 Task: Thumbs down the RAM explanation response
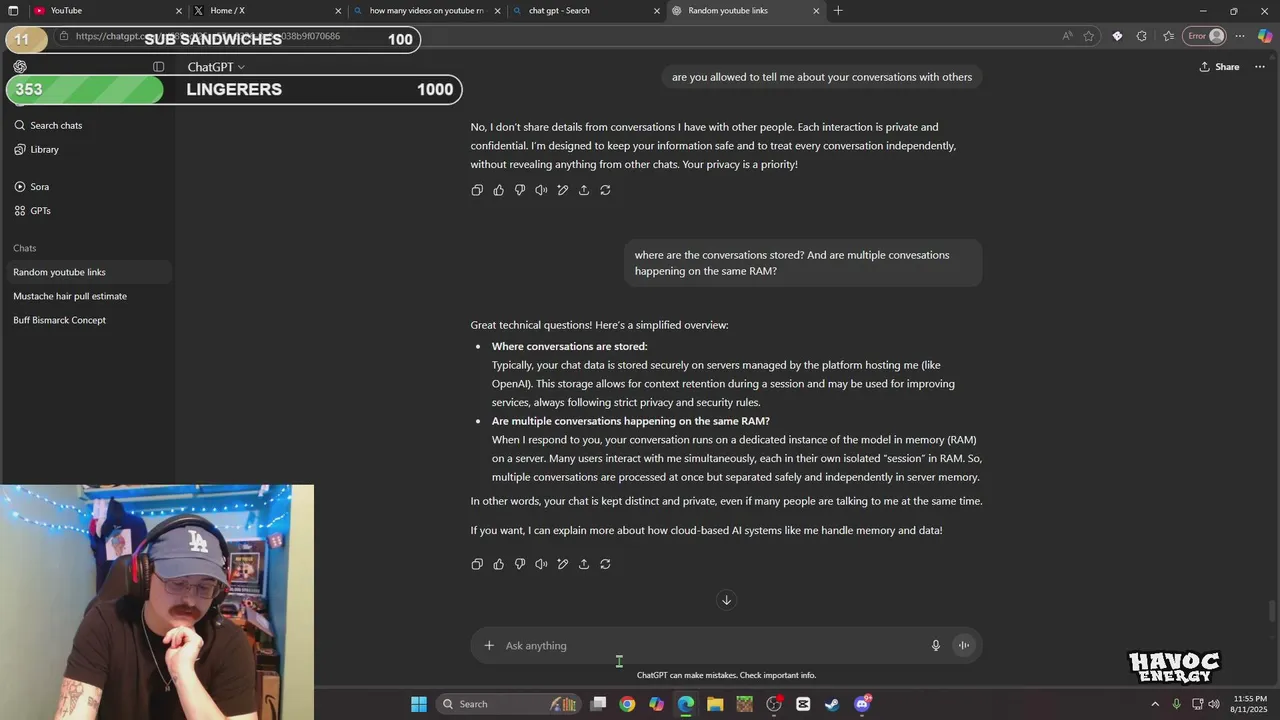click(x=520, y=564)
